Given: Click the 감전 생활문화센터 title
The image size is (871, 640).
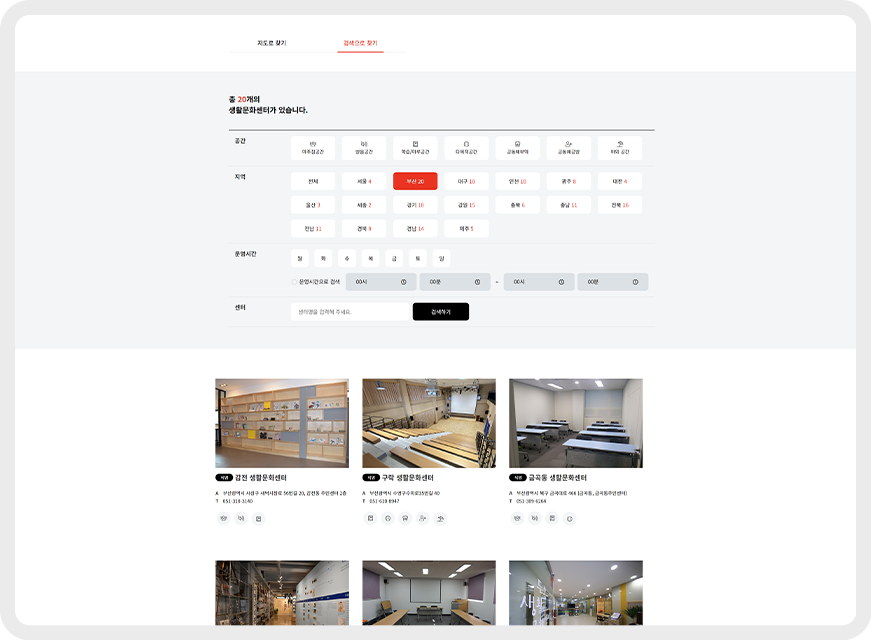Looking at the screenshot, I should coord(261,478).
